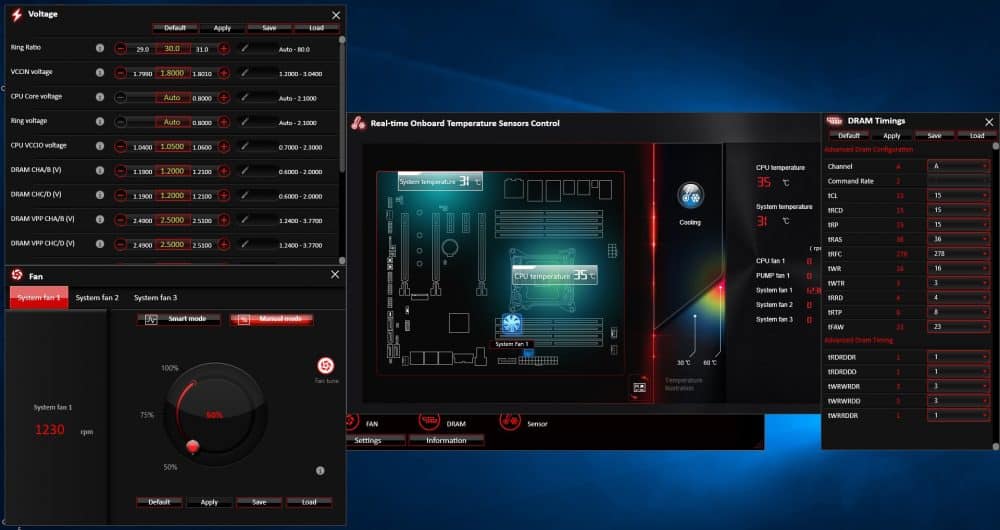Click the Information button in main window

446,441
